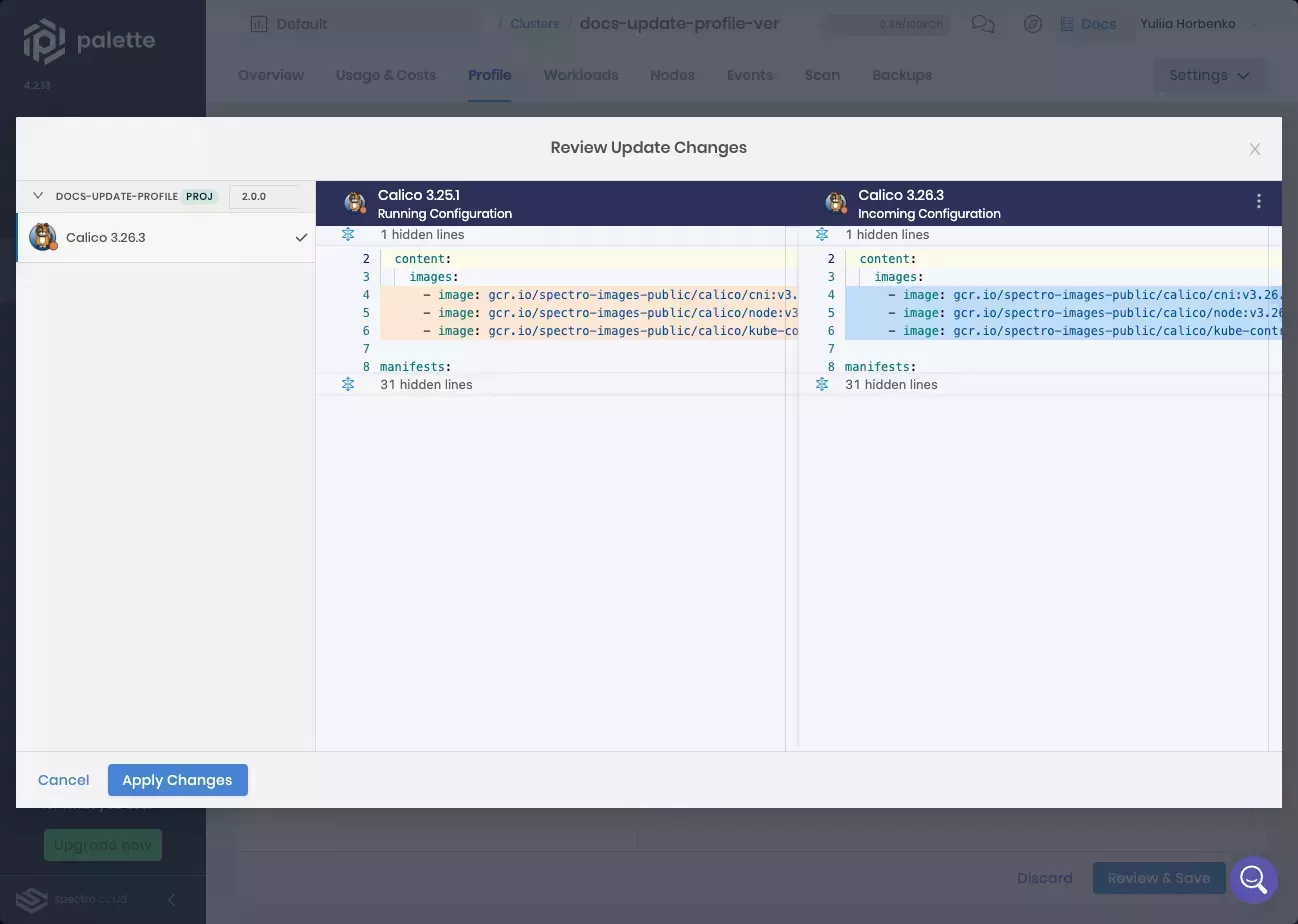Open the 2.0.0 version dropdown

click(265, 196)
